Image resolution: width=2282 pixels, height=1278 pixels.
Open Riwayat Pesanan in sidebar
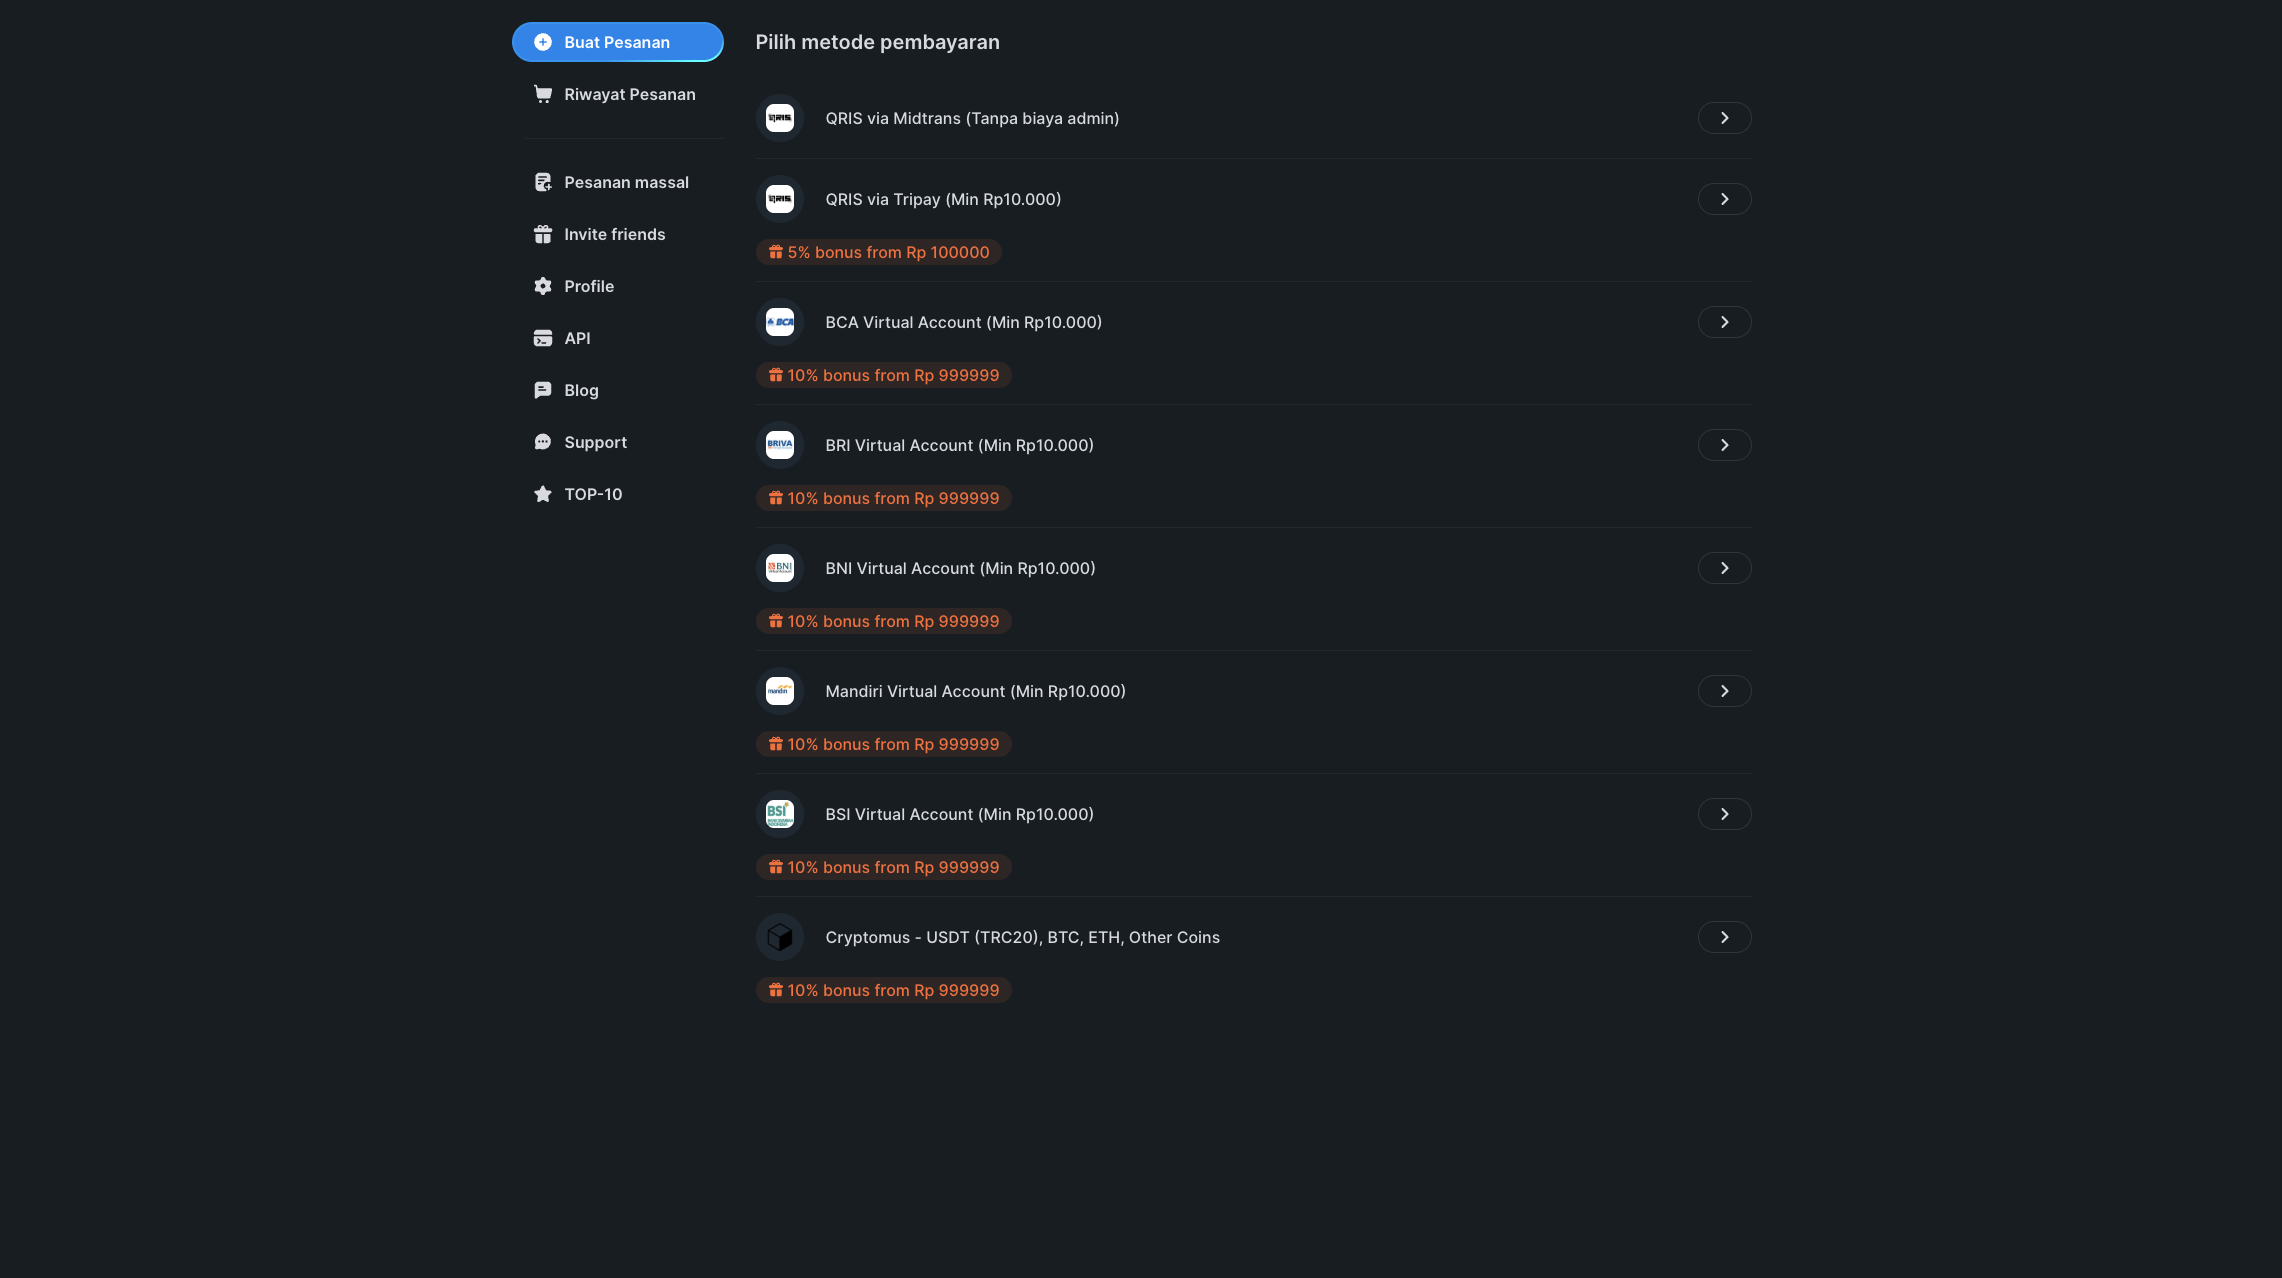coord(629,94)
